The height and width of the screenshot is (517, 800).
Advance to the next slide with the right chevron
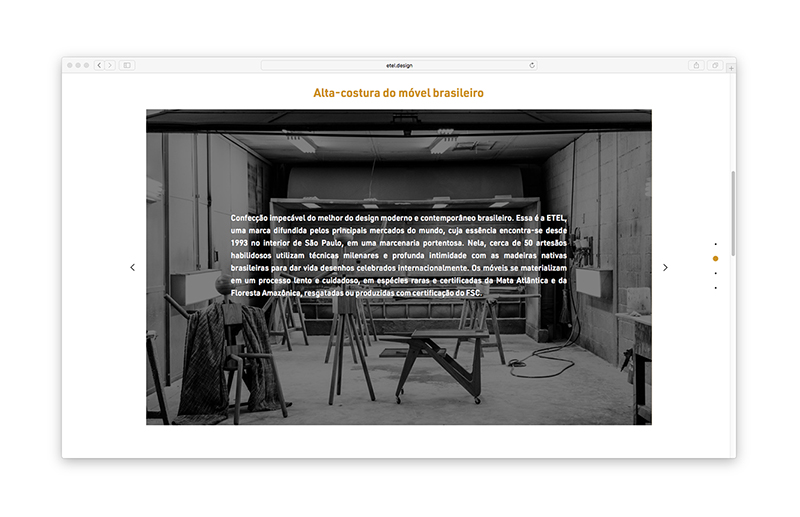665,267
